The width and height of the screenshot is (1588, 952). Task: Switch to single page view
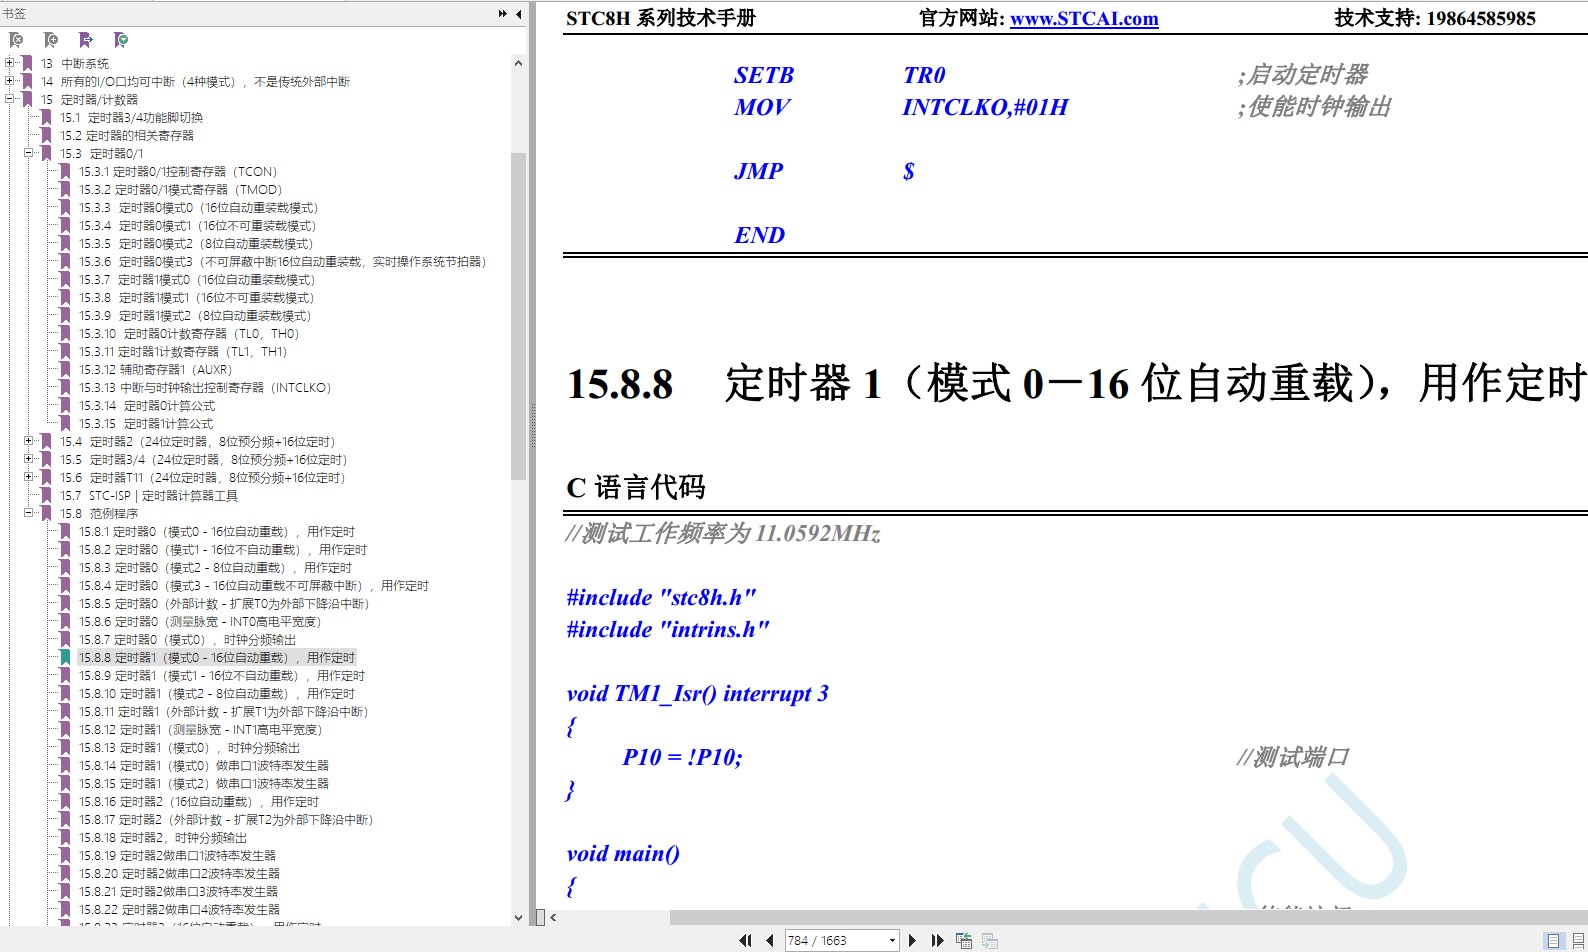(x=1553, y=940)
